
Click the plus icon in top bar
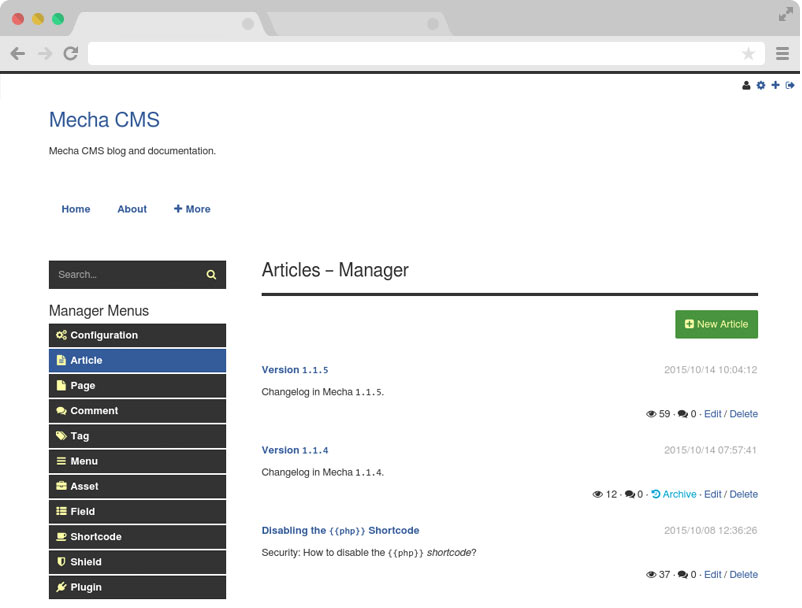point(775,85)
